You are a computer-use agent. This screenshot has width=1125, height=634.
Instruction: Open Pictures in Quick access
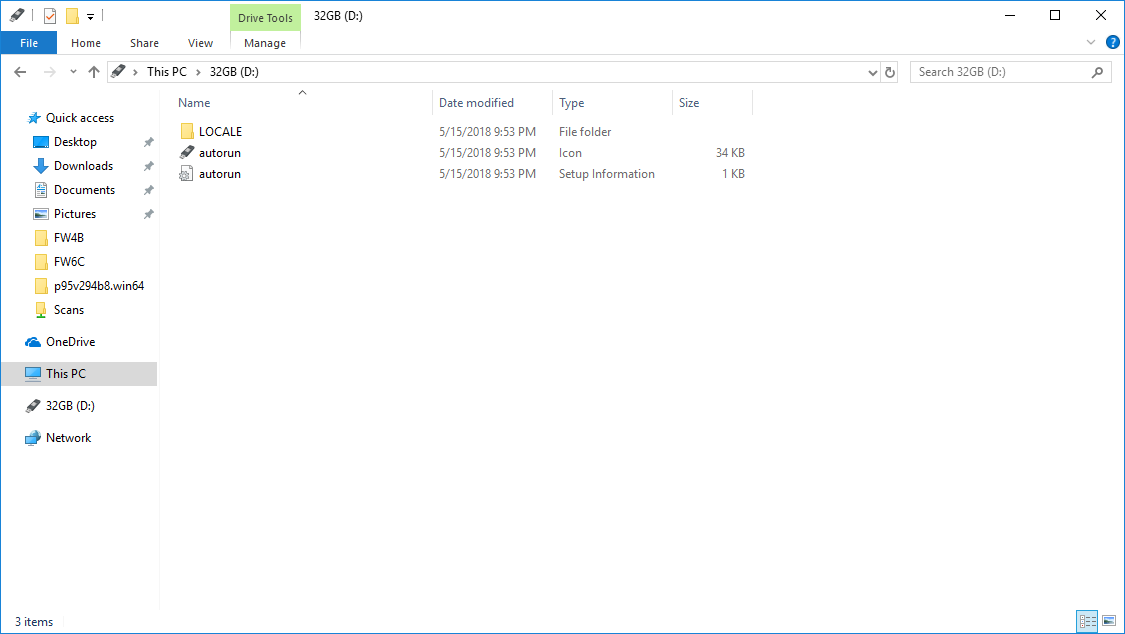point(75,214)
